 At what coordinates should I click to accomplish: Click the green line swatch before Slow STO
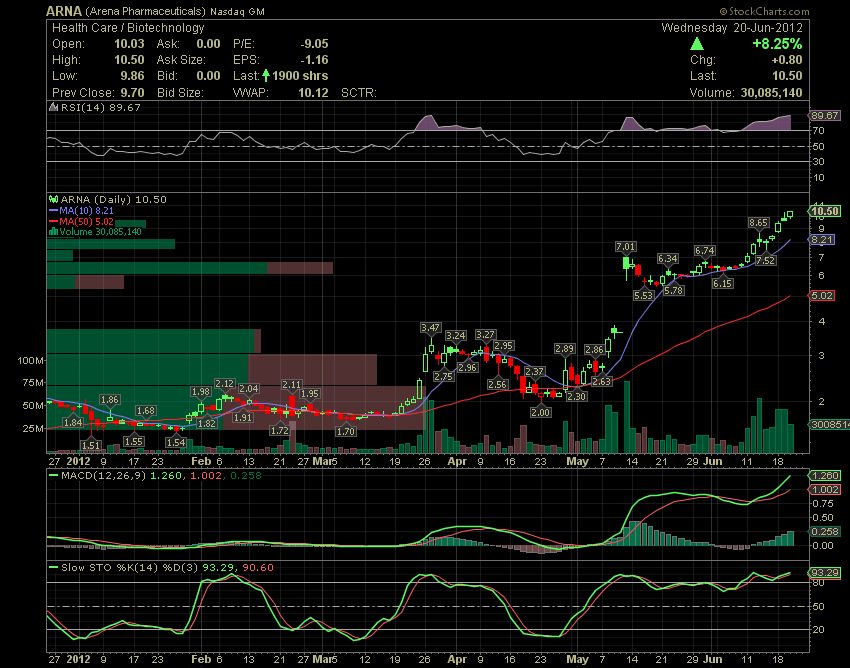(53, 568)
